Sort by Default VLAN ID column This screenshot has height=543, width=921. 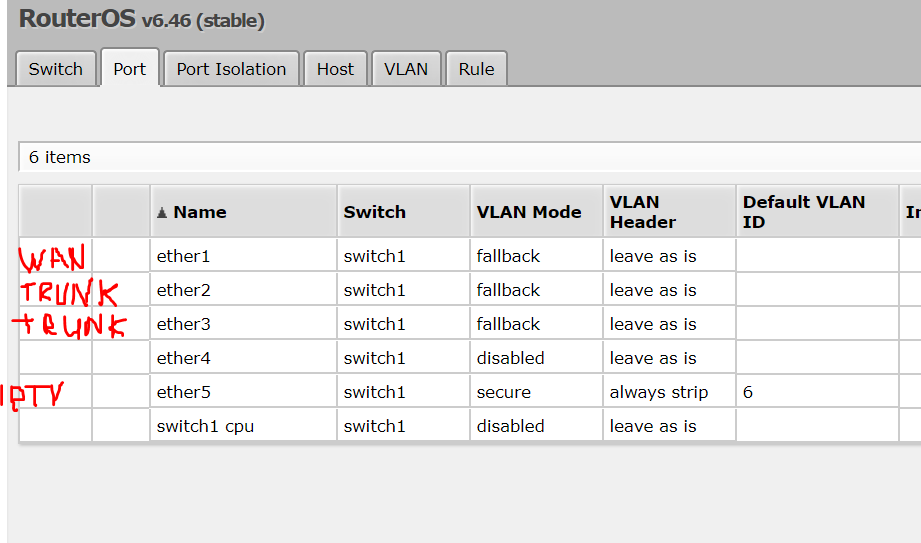(803, 212)
